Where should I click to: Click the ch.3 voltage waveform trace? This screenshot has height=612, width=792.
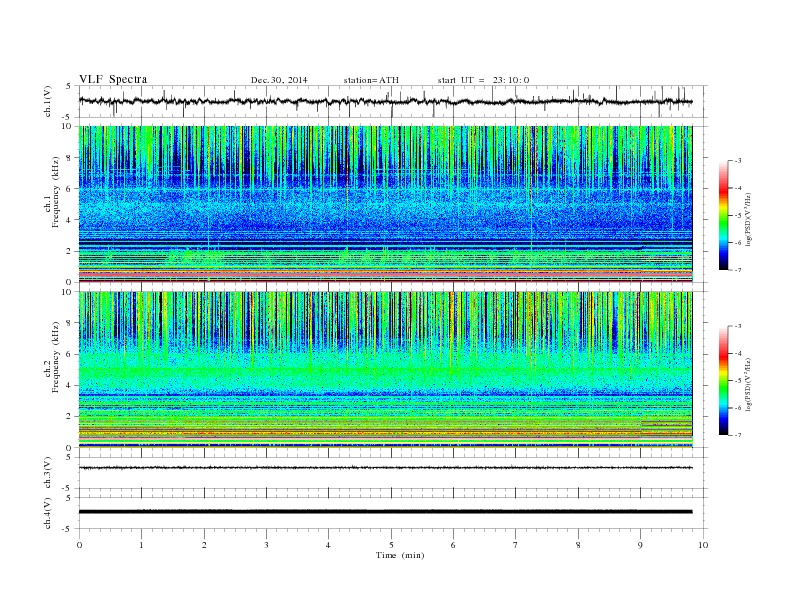[385, 468]
